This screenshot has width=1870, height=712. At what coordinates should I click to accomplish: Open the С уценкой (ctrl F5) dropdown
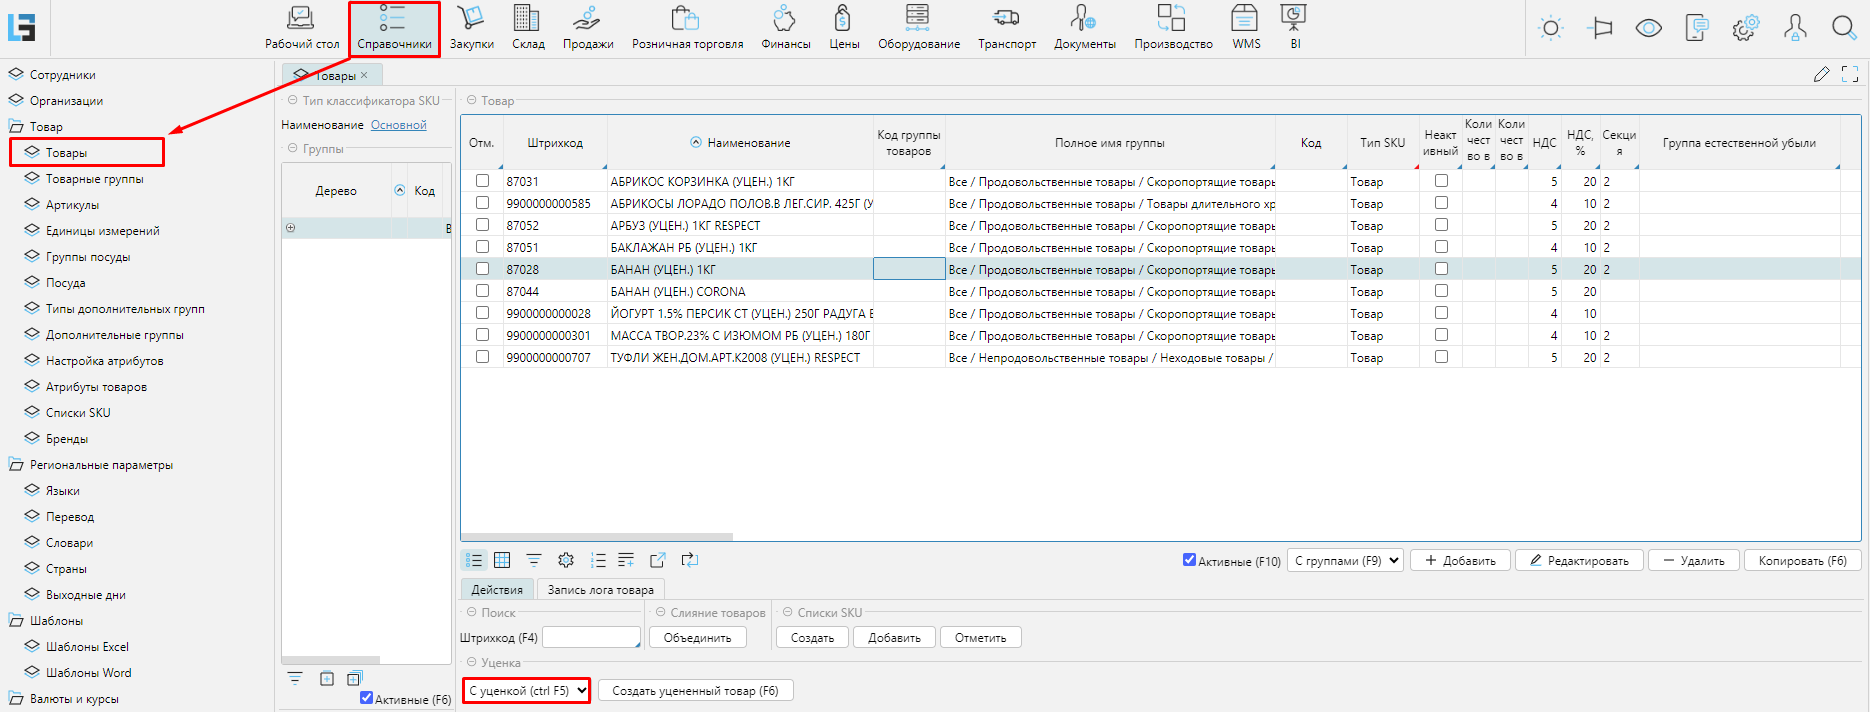[x=527, y=690]
